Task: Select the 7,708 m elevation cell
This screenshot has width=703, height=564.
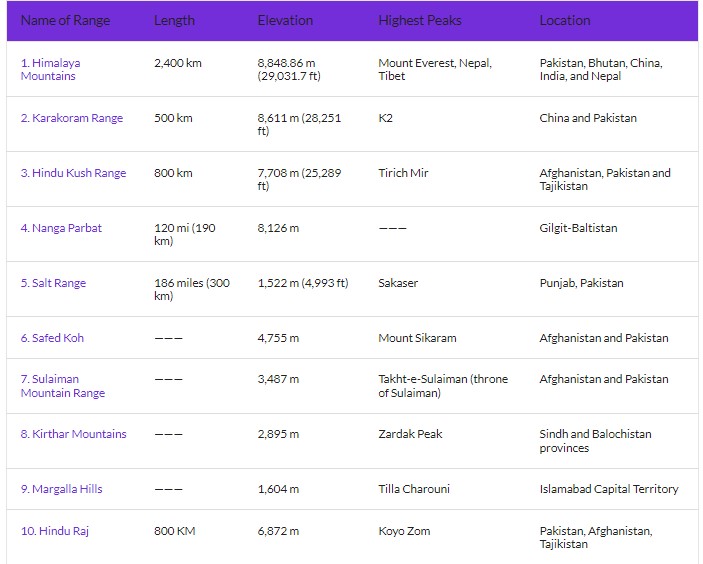Action: point(299,179)
